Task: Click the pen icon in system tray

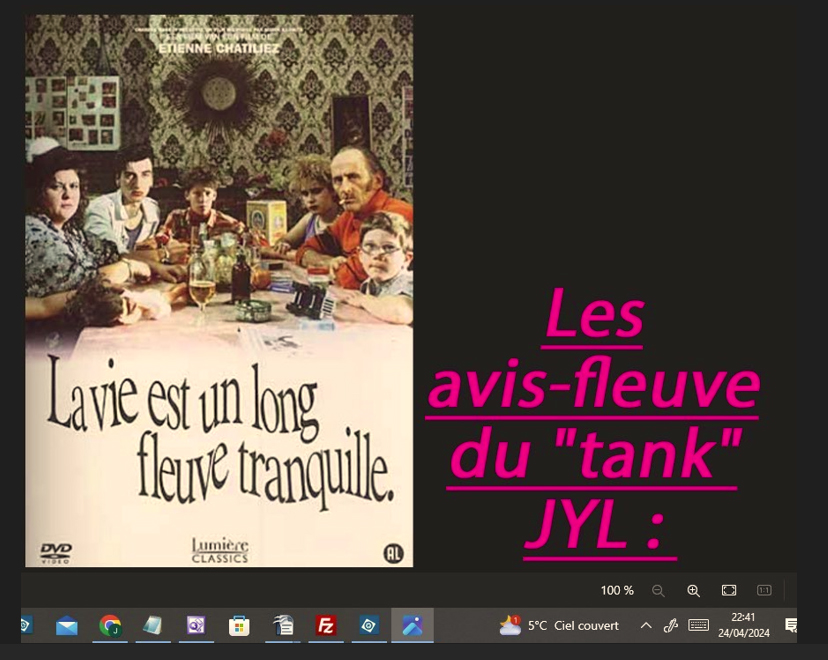Action: [671, 626]
